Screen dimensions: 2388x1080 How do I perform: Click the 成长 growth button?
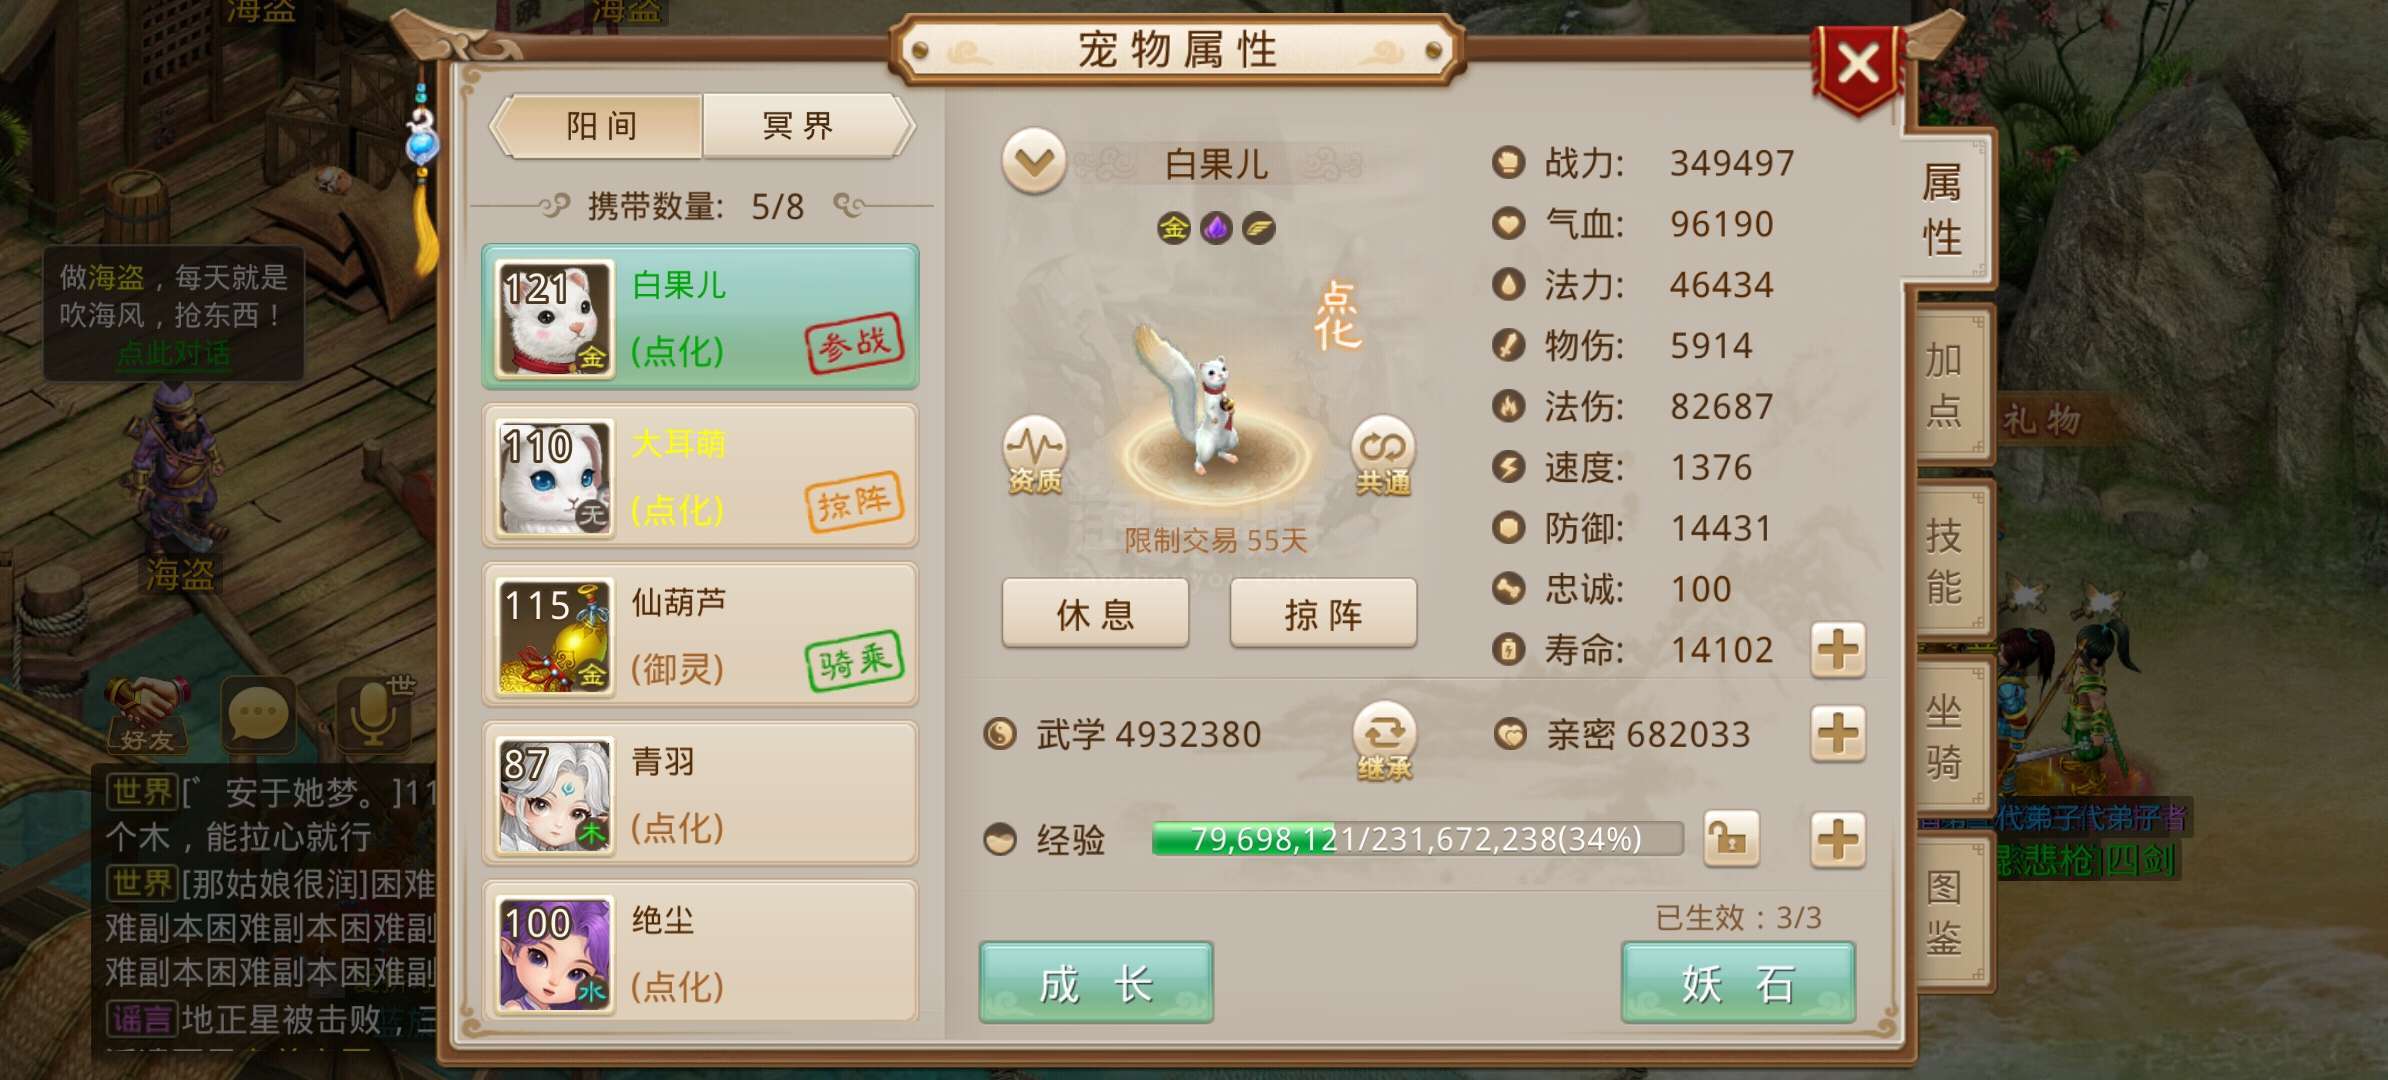pyautogui.click(x=1096, y=983)
